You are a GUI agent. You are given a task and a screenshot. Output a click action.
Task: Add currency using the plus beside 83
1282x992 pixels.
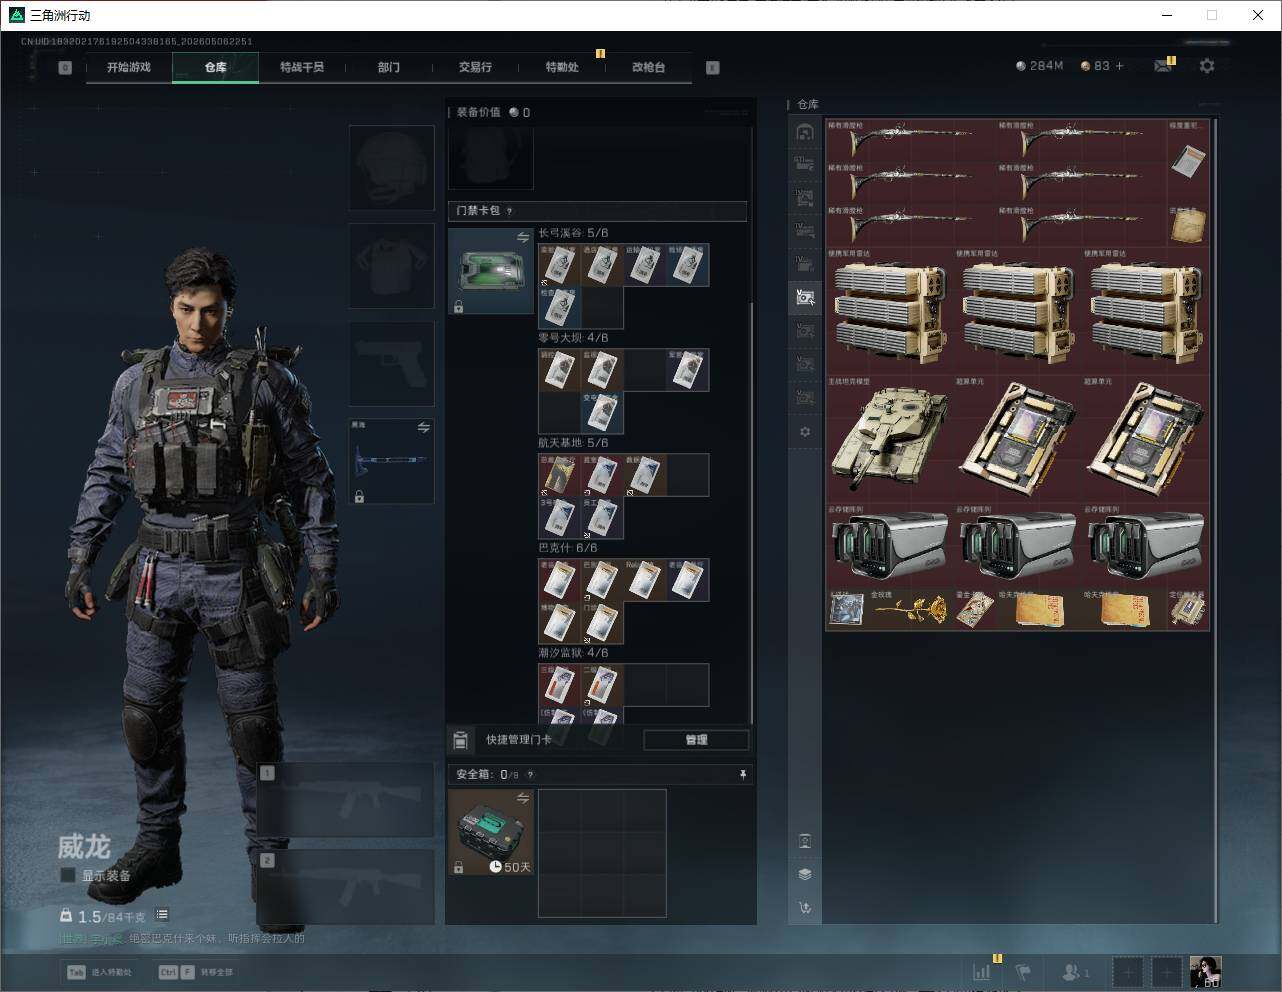1119,66
